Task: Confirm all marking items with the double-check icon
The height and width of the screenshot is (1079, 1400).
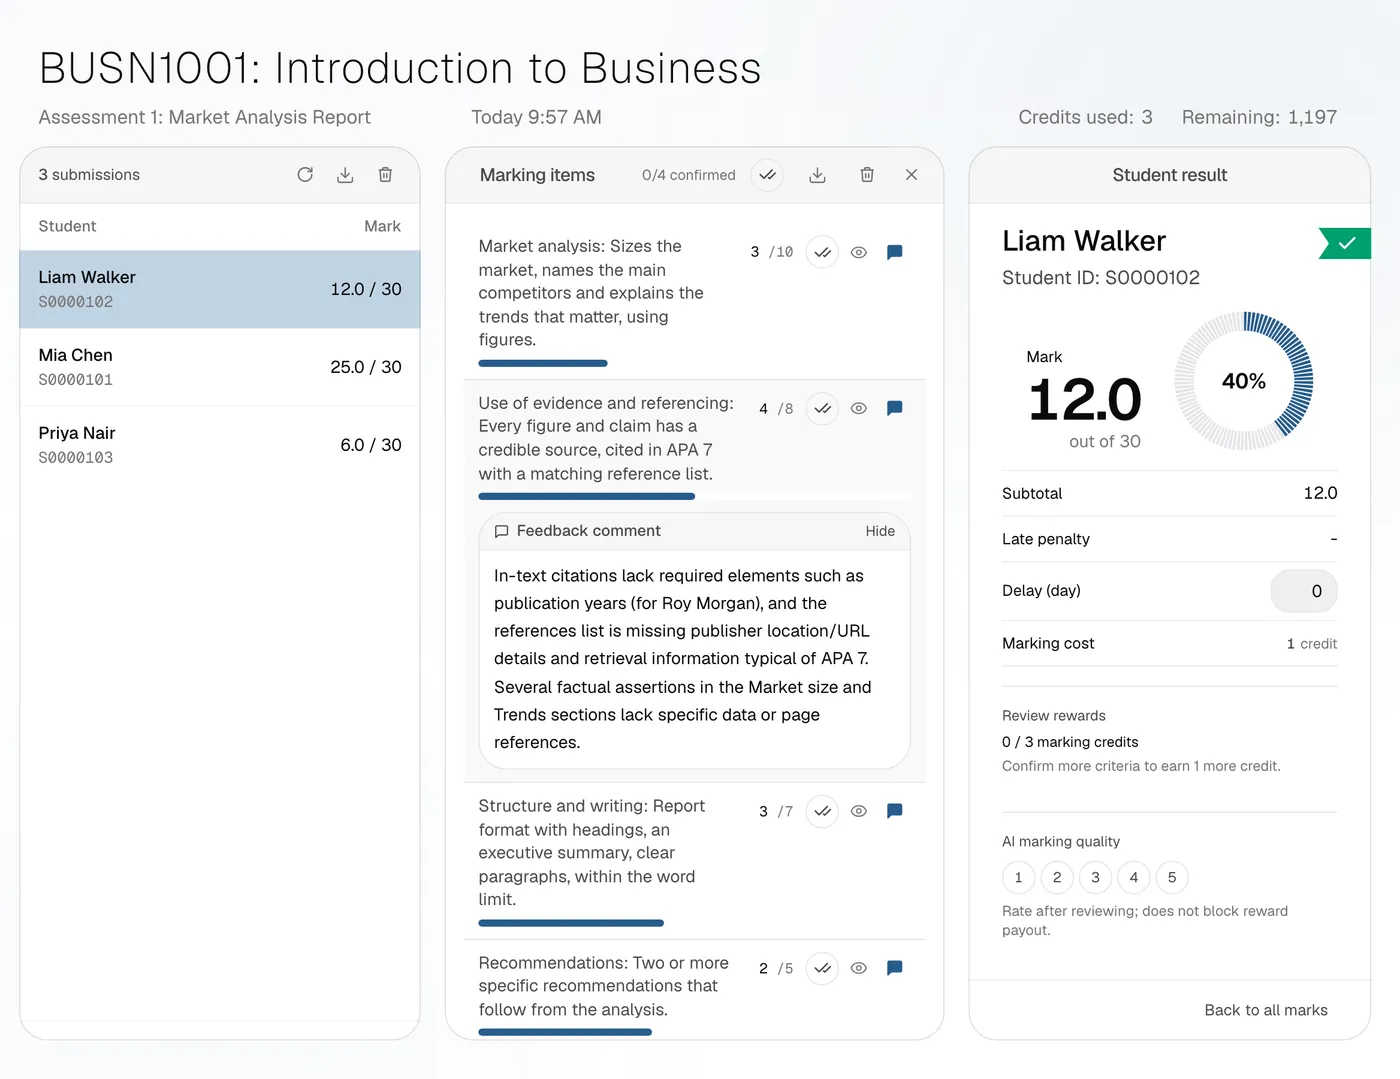Action: pyautogui.click(x=767, y=175)
